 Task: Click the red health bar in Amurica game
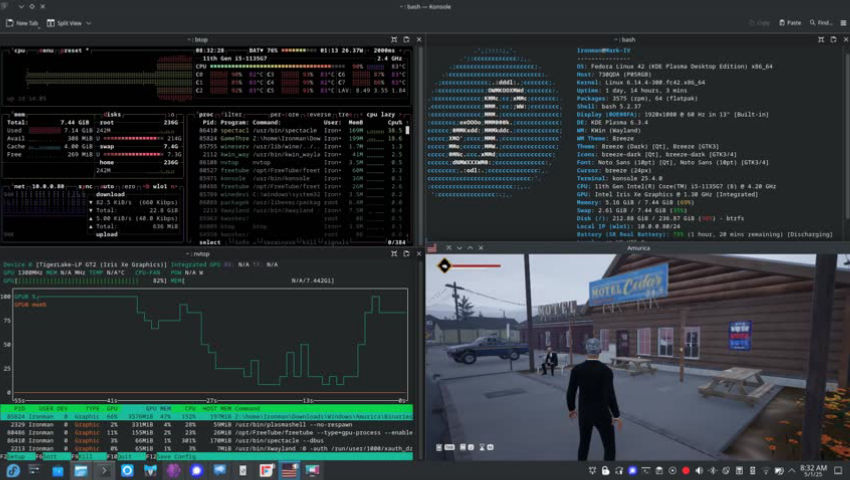coord(476,266)
